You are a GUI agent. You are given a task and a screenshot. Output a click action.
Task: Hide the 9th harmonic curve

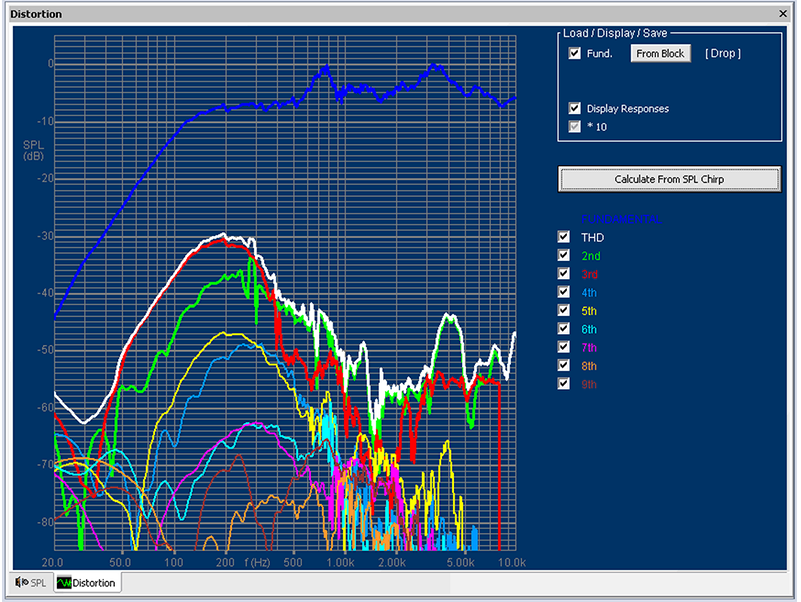click(564, 383)
